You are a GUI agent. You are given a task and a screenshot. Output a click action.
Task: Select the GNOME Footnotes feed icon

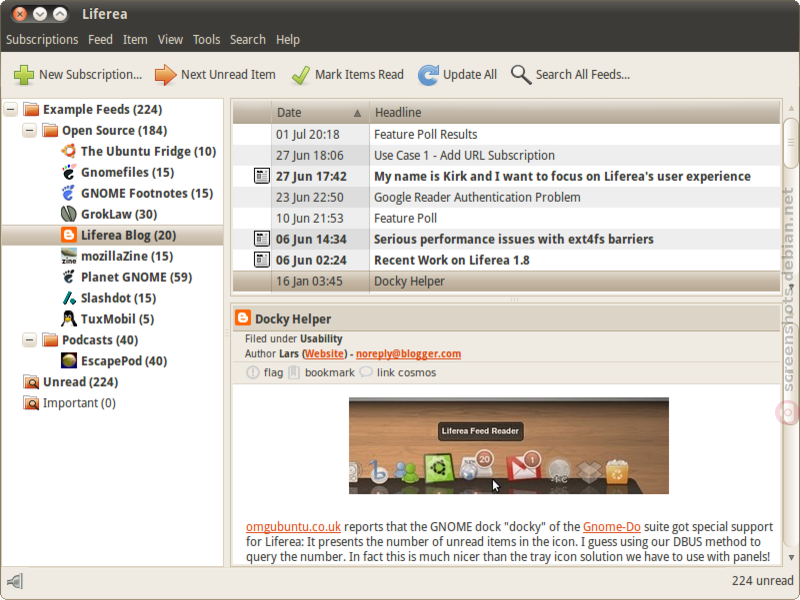tap(69, 193)
